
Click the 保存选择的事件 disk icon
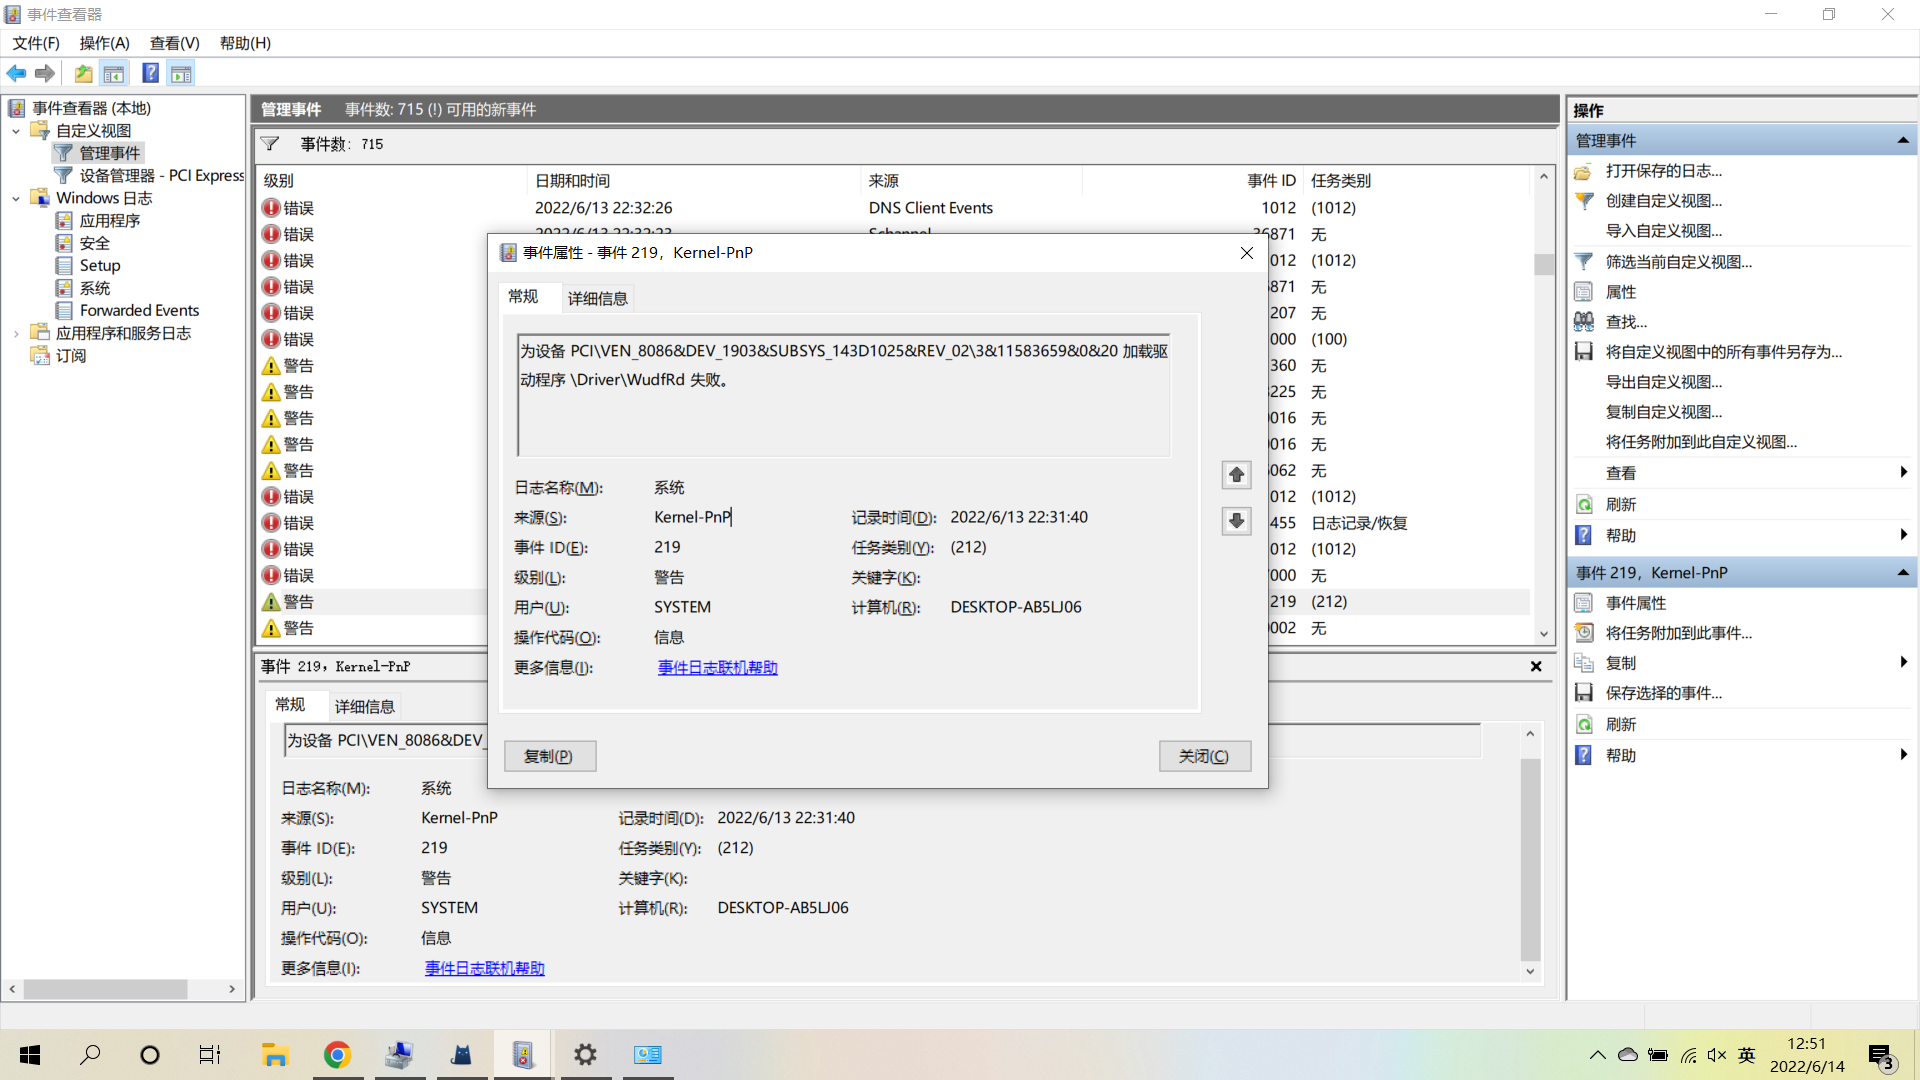click(1584, 693)
